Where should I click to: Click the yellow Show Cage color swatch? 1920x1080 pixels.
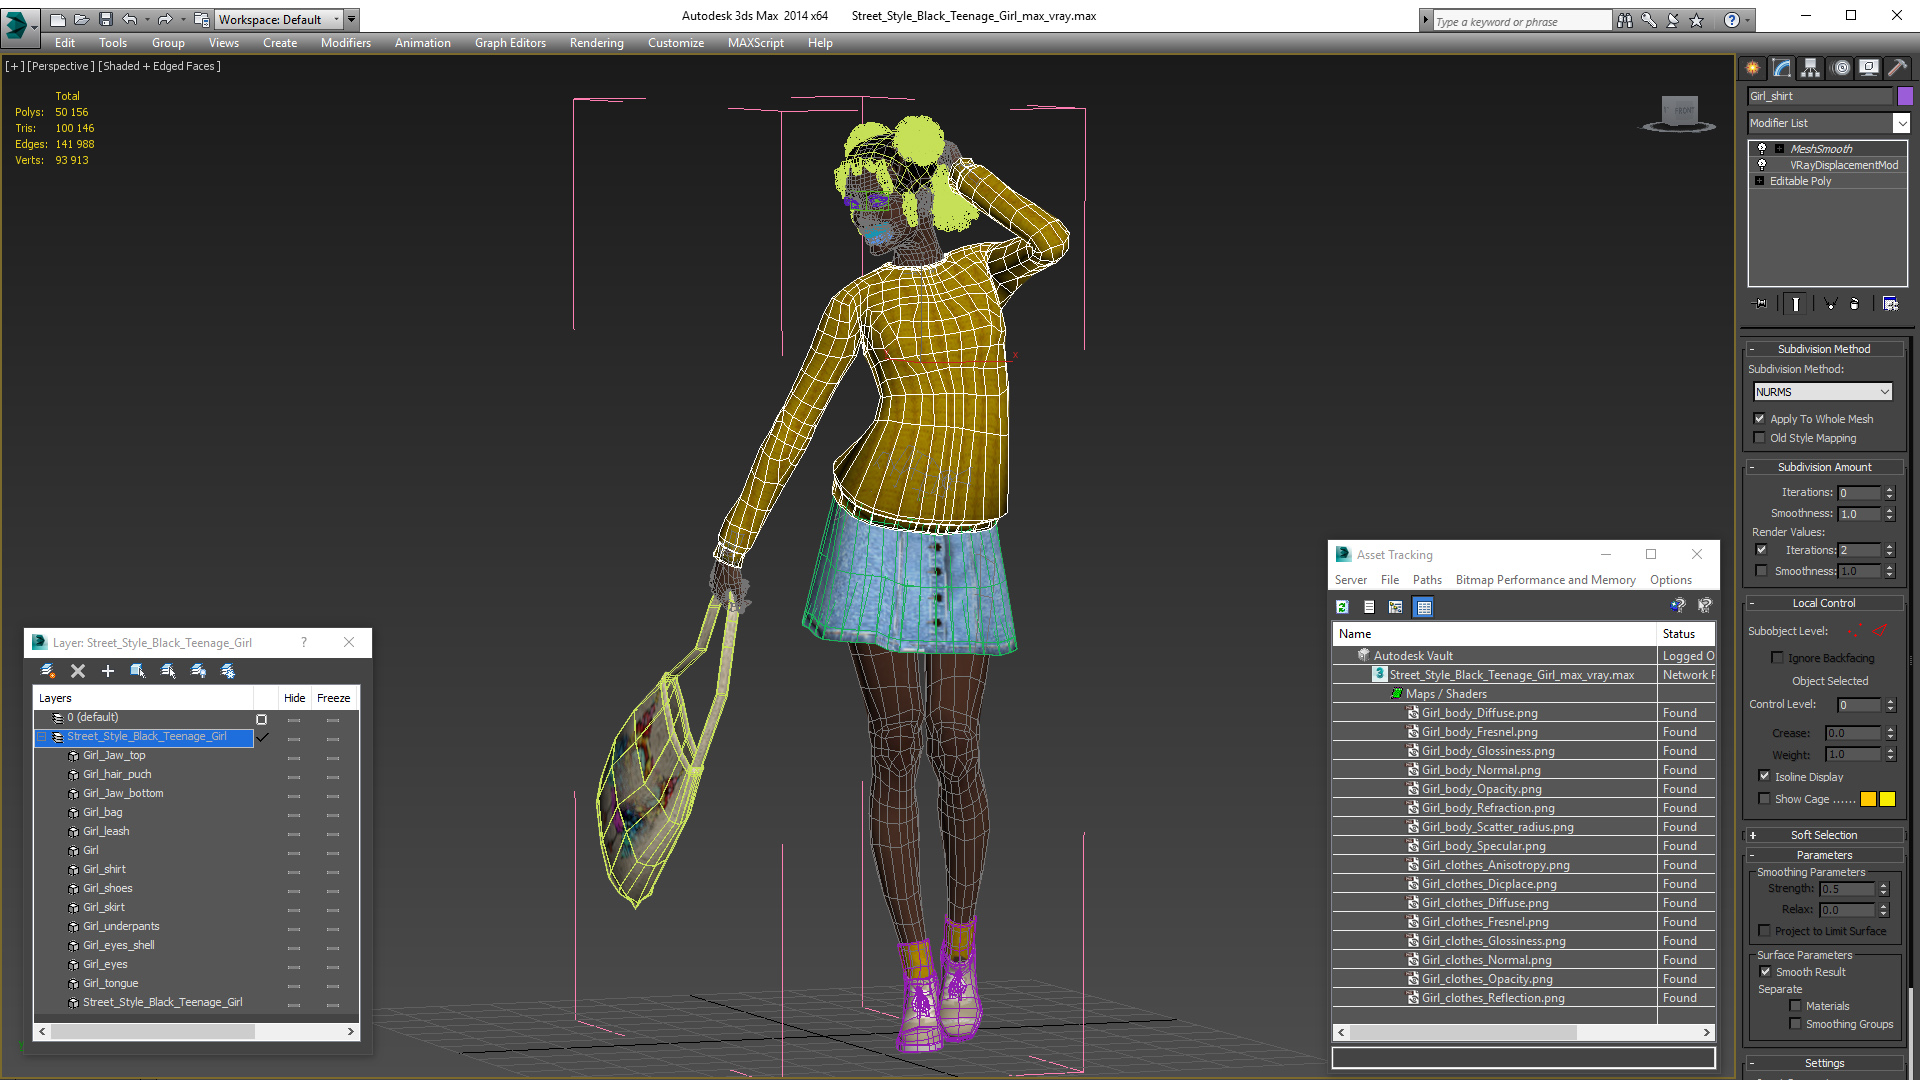1887,799
